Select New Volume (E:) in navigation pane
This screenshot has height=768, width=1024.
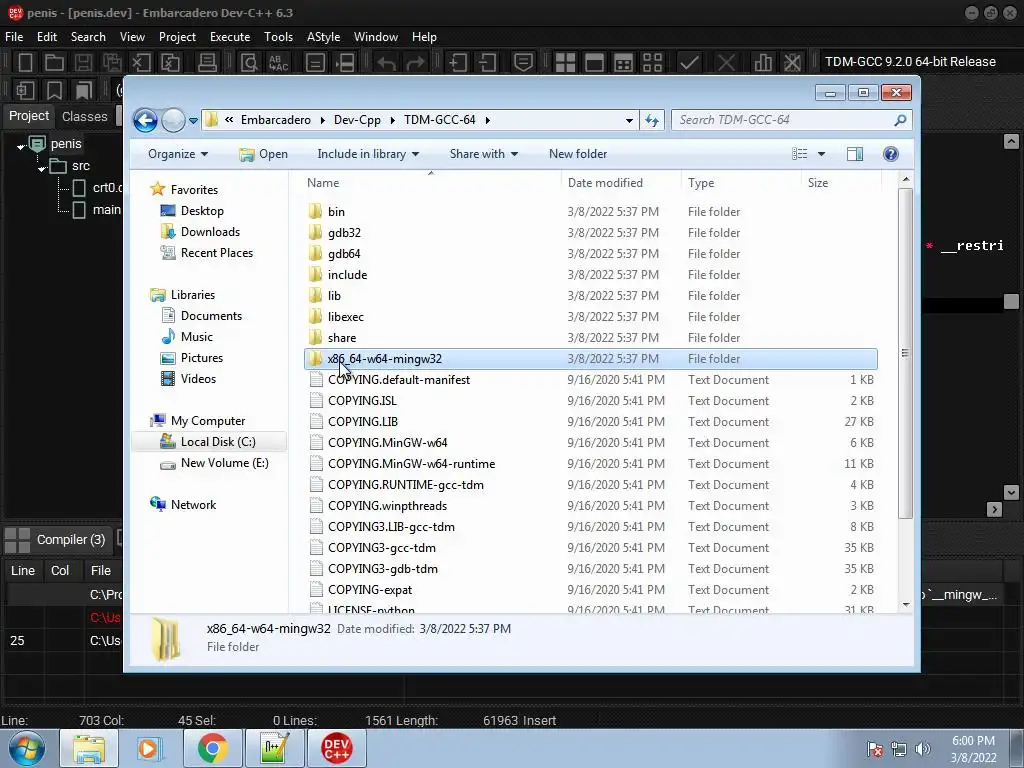click(224, 463)
